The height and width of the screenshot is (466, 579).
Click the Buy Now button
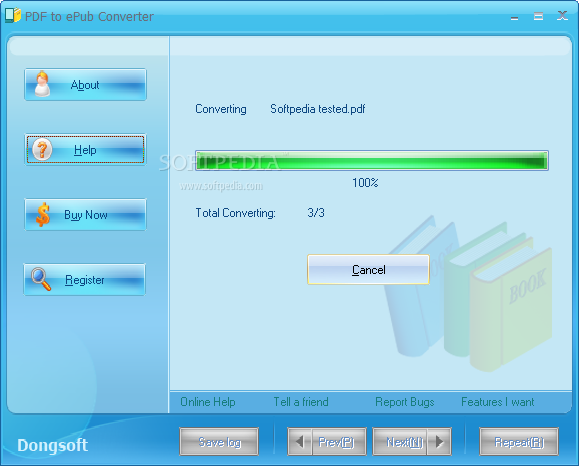[85, 215]
